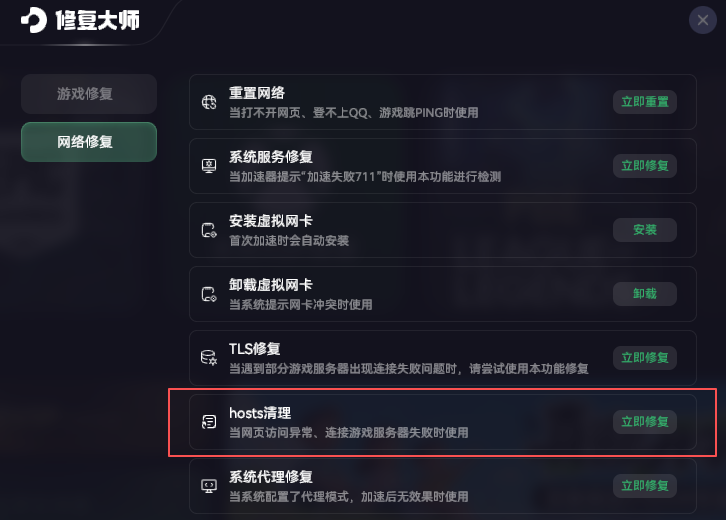Click the hosts清理 list icon
This screenshot has width=726, height=520.
point(209,422)
